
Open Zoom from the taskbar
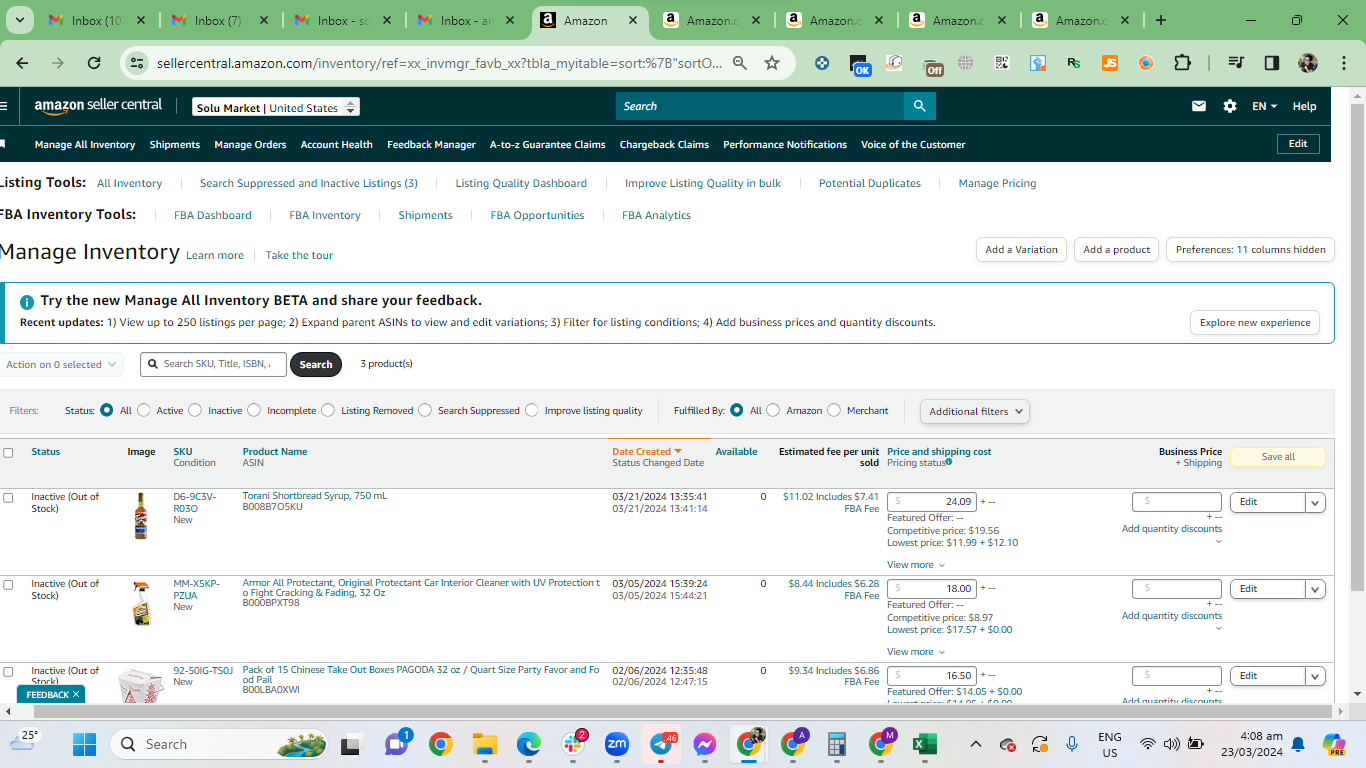click(617, 744)
